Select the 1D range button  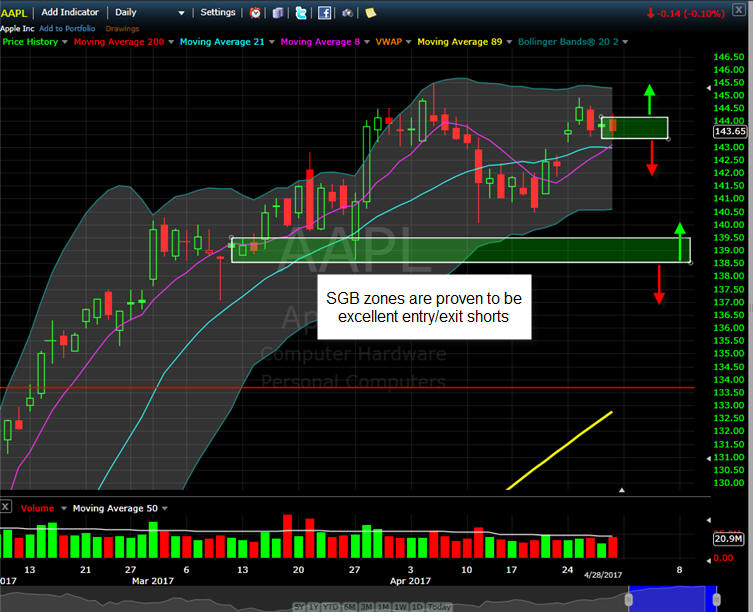pyautogui.click(x=417, y=607)
